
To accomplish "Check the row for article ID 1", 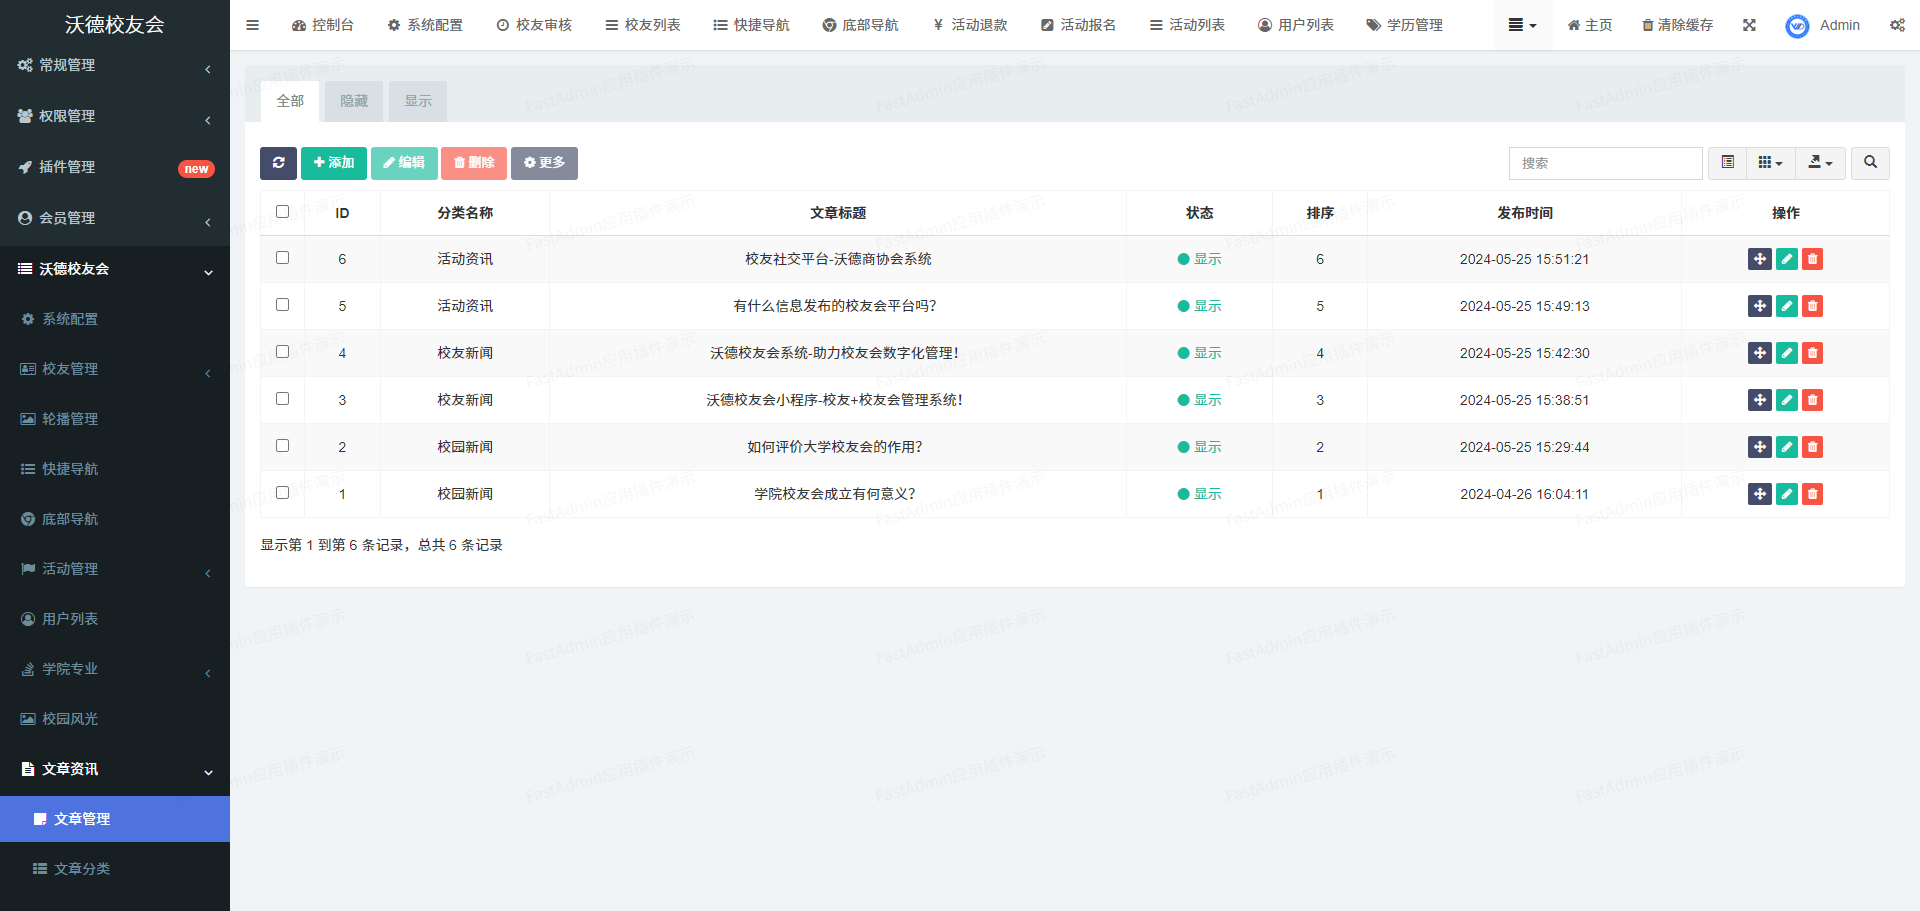I will (282, 493).
